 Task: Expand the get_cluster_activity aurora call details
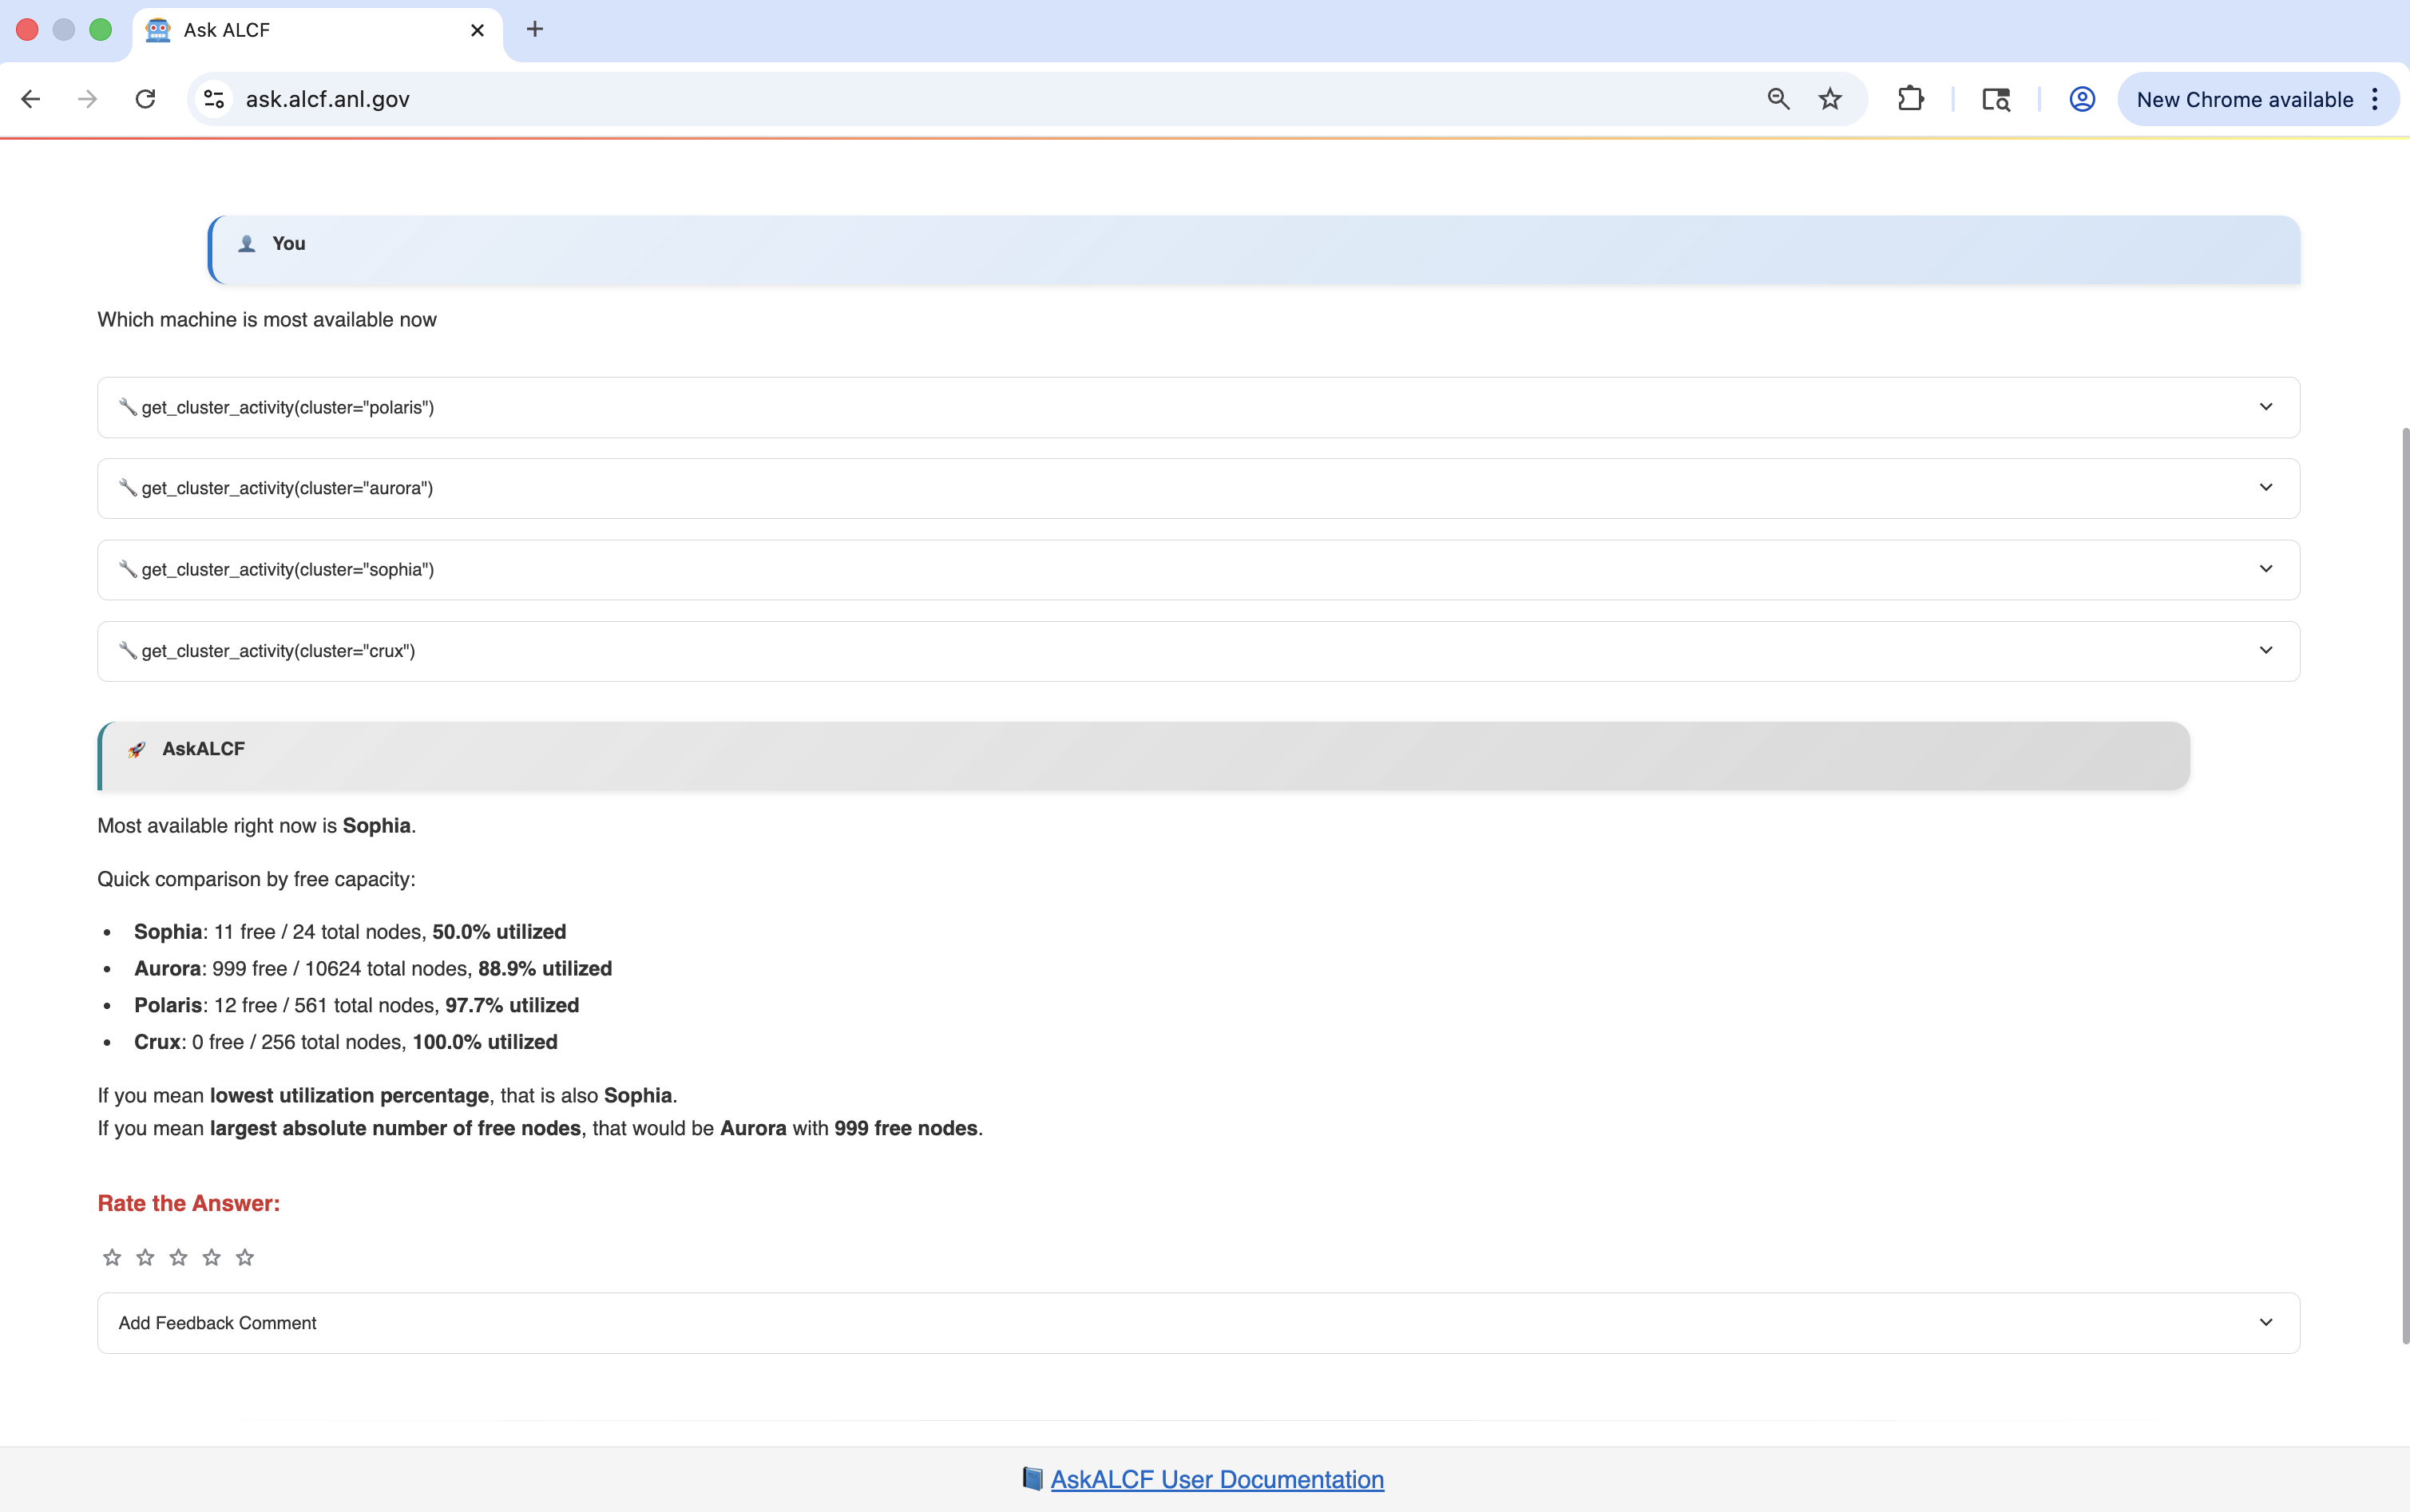point(2266,487)
